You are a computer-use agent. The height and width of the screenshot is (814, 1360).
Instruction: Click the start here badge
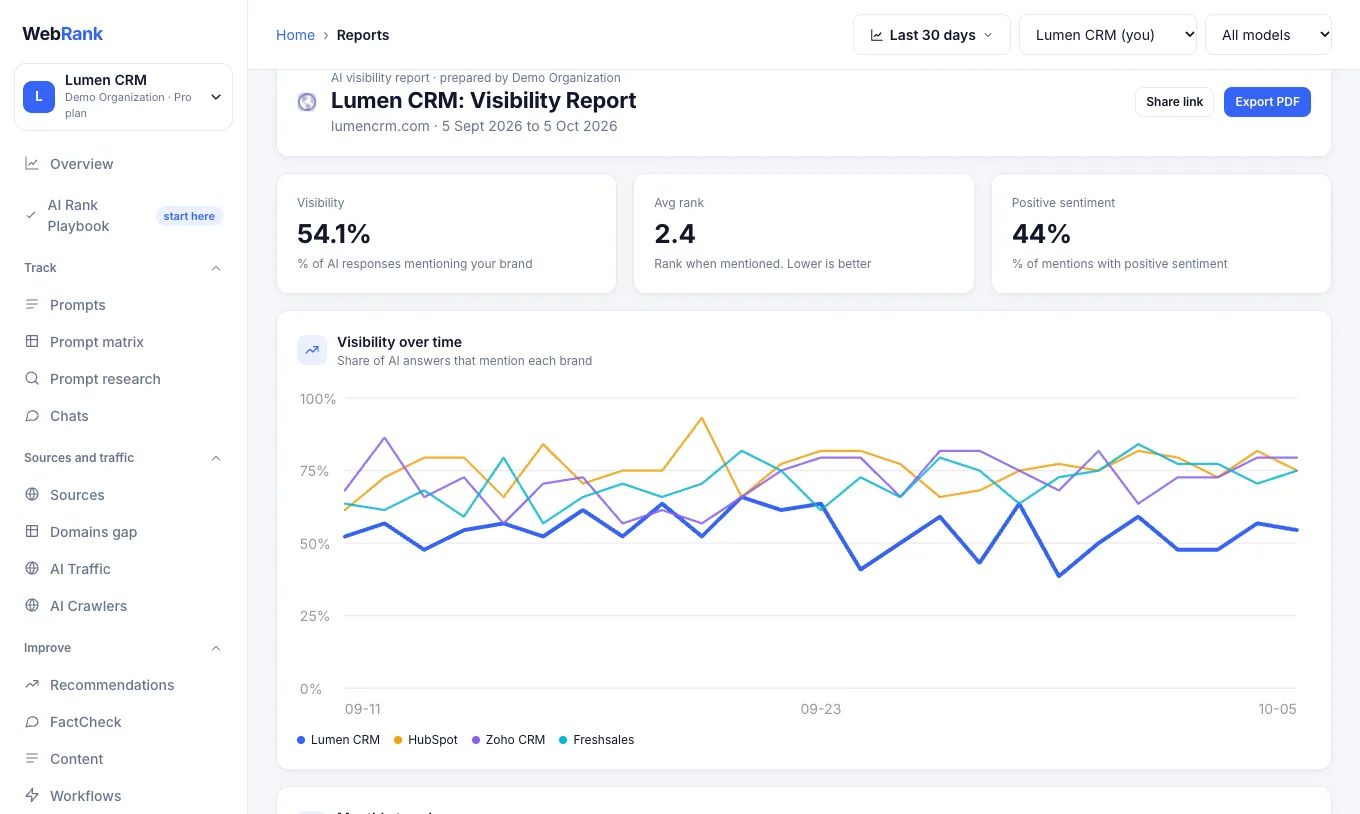click(x=189, y=216)
